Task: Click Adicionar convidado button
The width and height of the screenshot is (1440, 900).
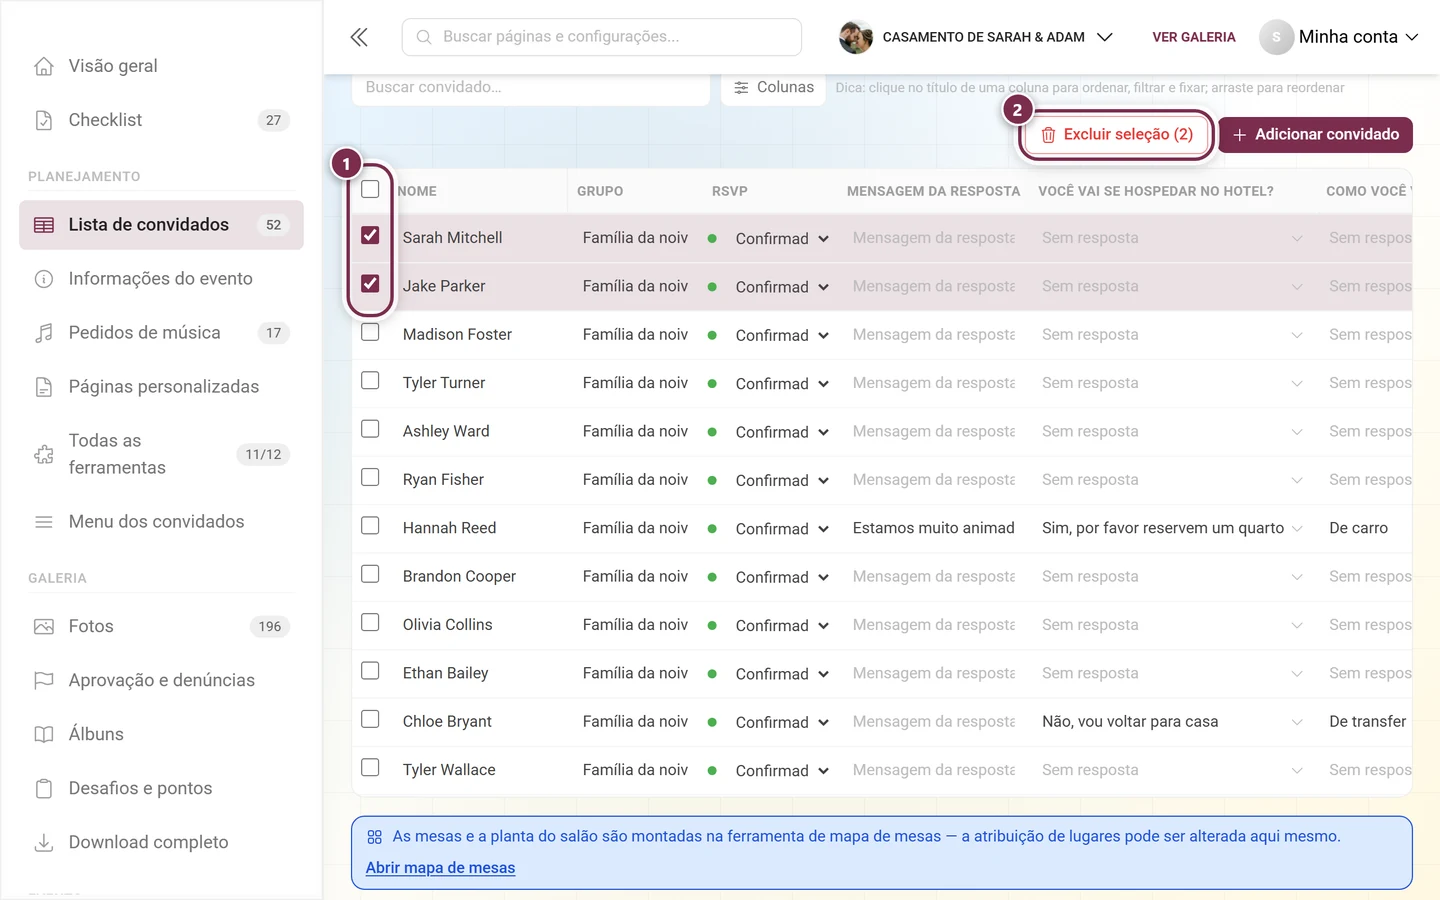Action: coord(1315,134)
